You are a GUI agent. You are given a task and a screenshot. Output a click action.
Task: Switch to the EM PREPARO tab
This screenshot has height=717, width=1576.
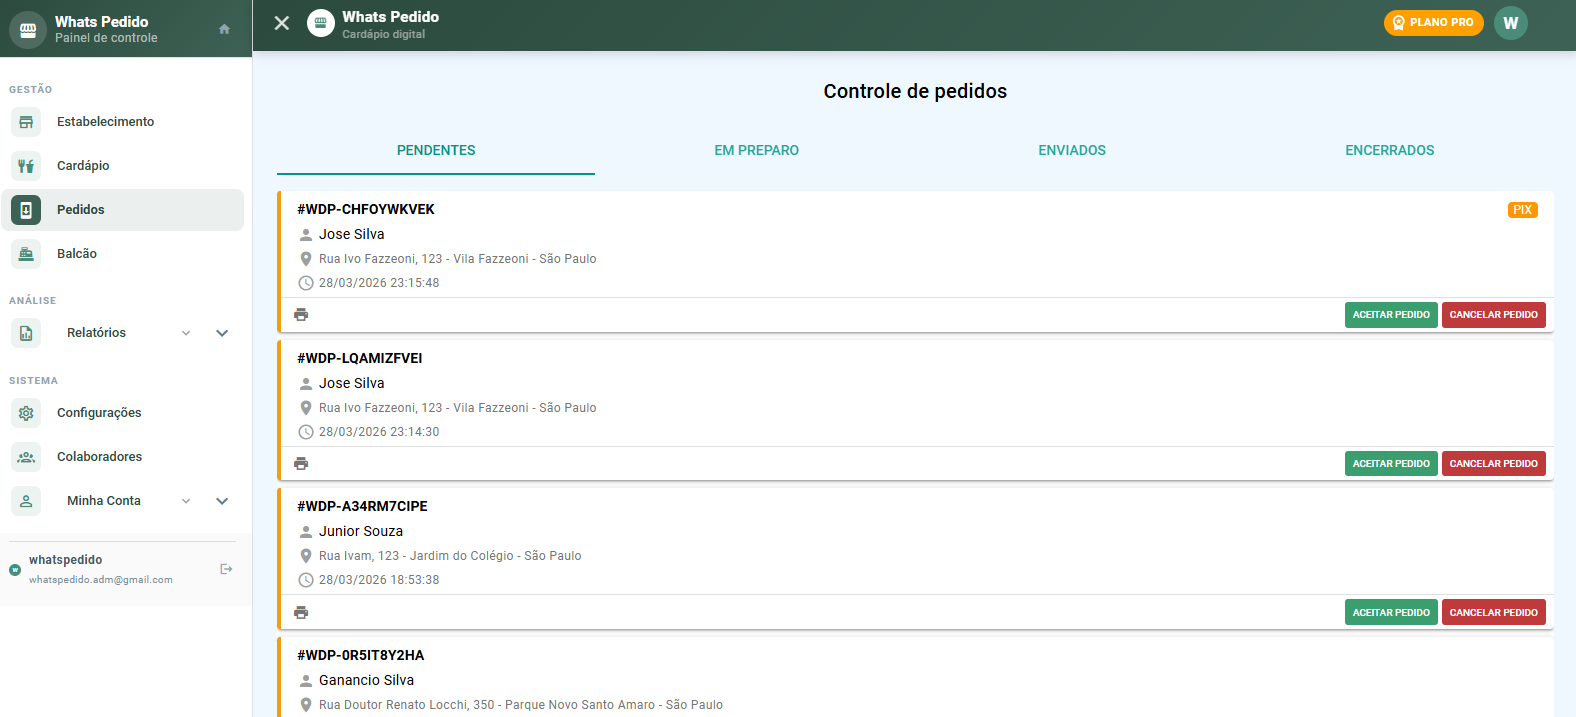tap(756, 151)
